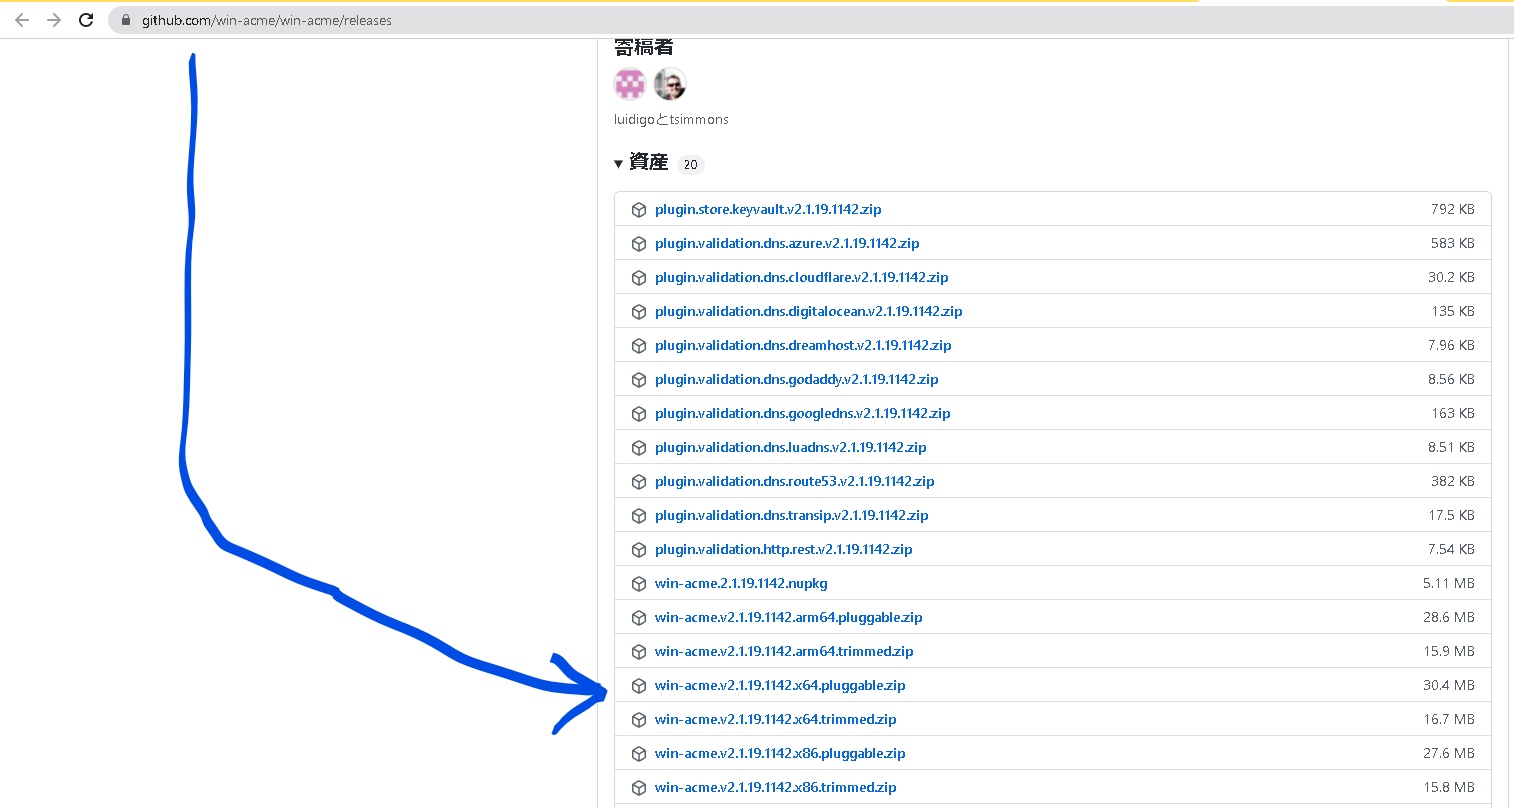Download plugin.validation.dns.azure.v2.1.19.1142.zip
Screen dimensions: 1514x808
(x=787, y=243)
